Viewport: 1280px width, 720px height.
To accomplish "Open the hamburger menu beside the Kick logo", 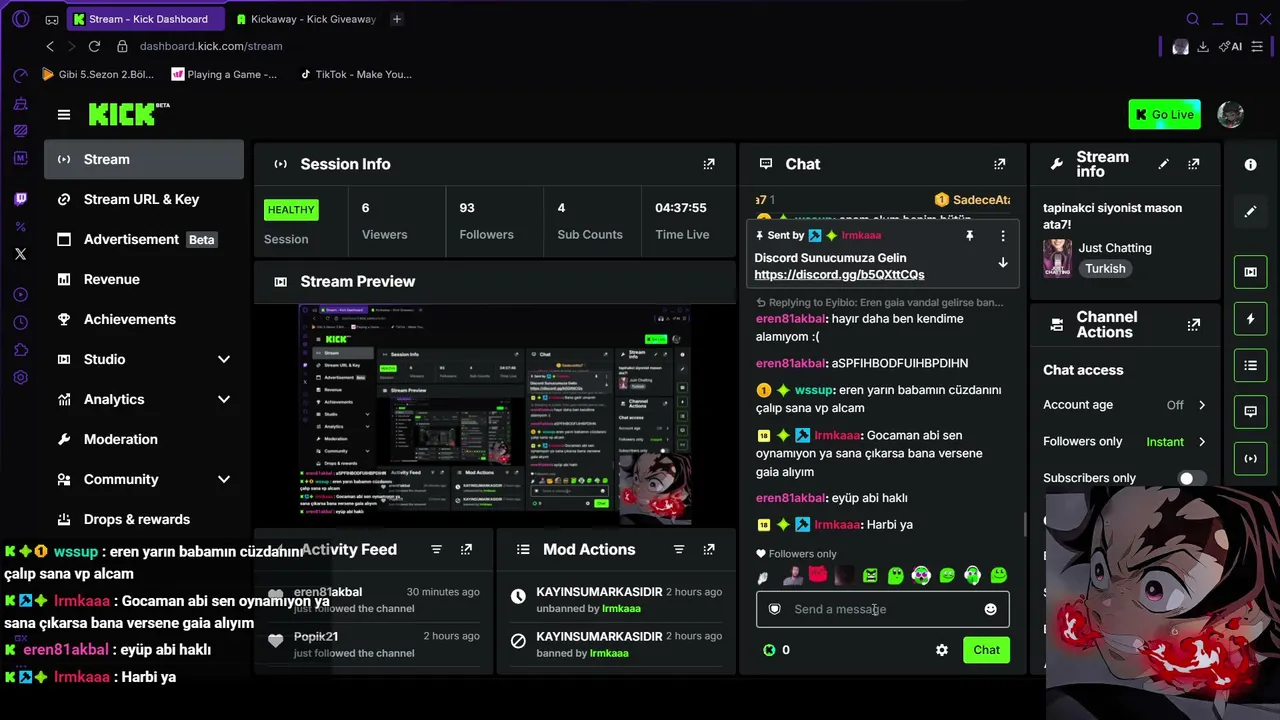I will tap(64, 115).
